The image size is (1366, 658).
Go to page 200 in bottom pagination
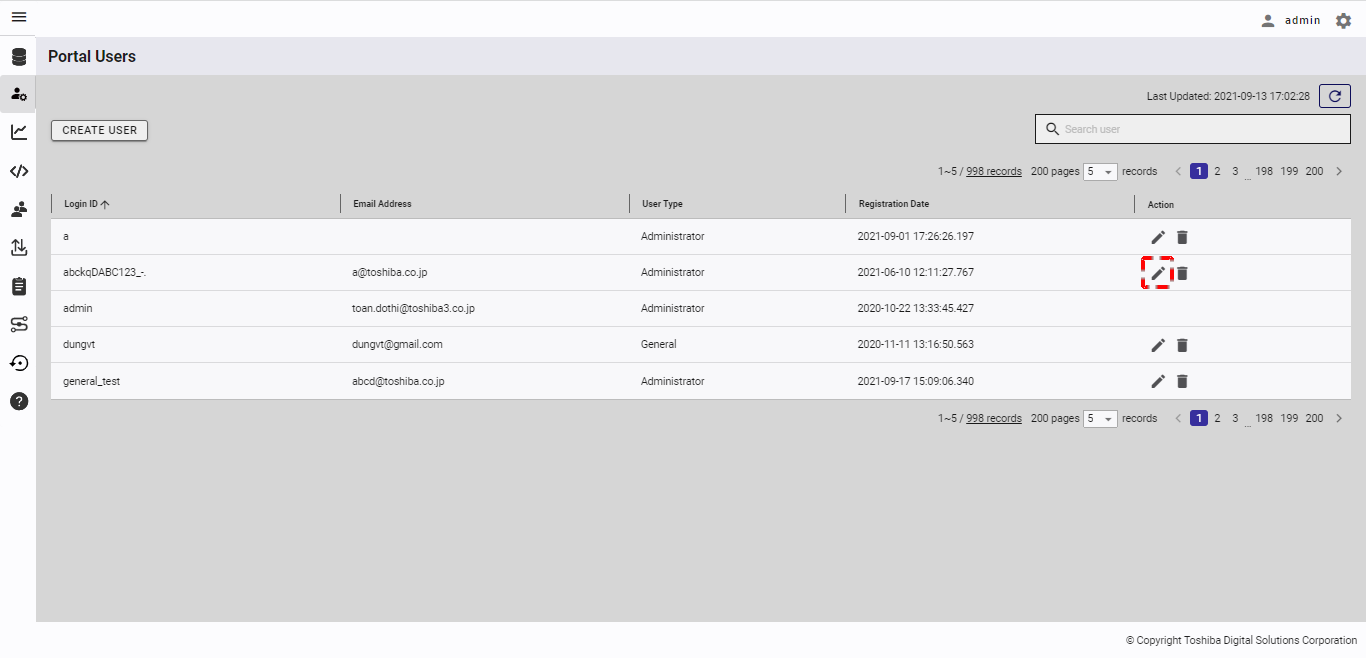(x=1314, y=418)
